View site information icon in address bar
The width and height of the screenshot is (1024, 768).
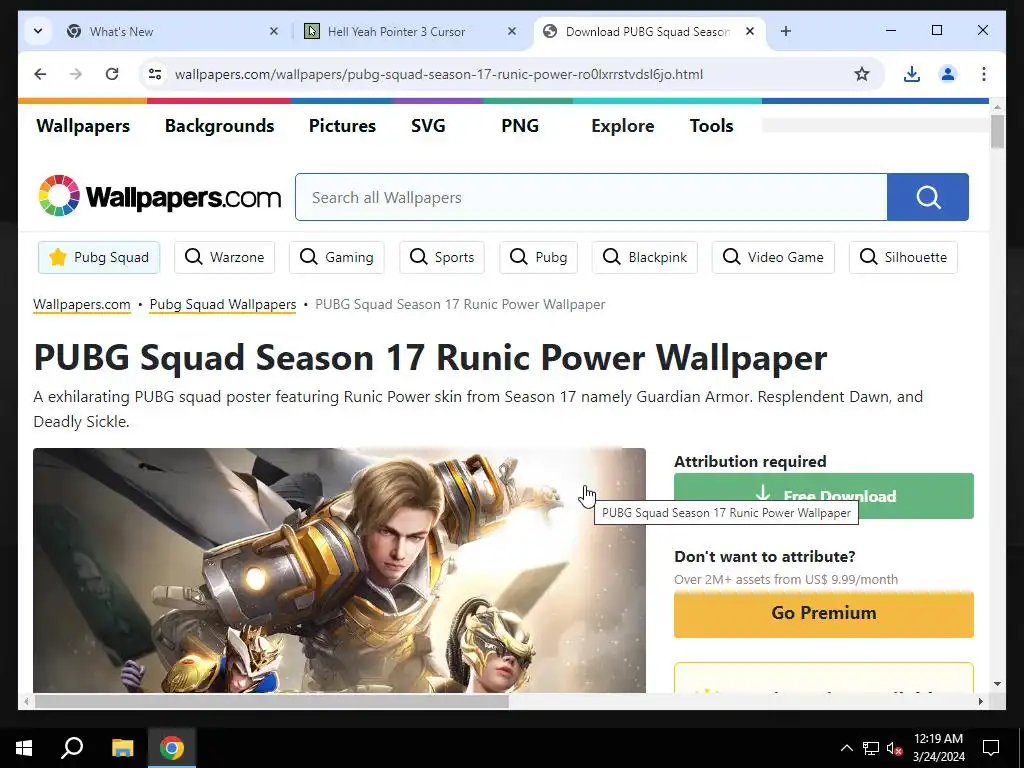tap(155, 74)
